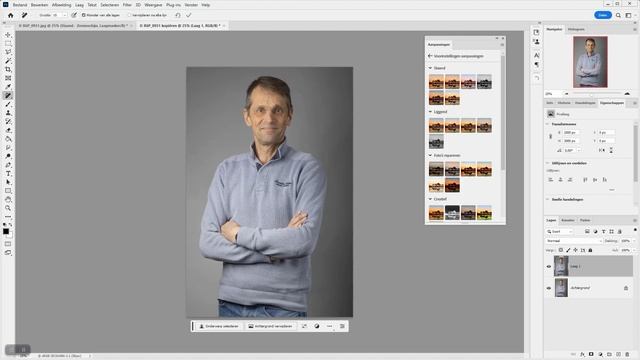The height and width of the screenshot is (360, 640).
Task: Create a new group with the folder icon
Action: [609, 354]
